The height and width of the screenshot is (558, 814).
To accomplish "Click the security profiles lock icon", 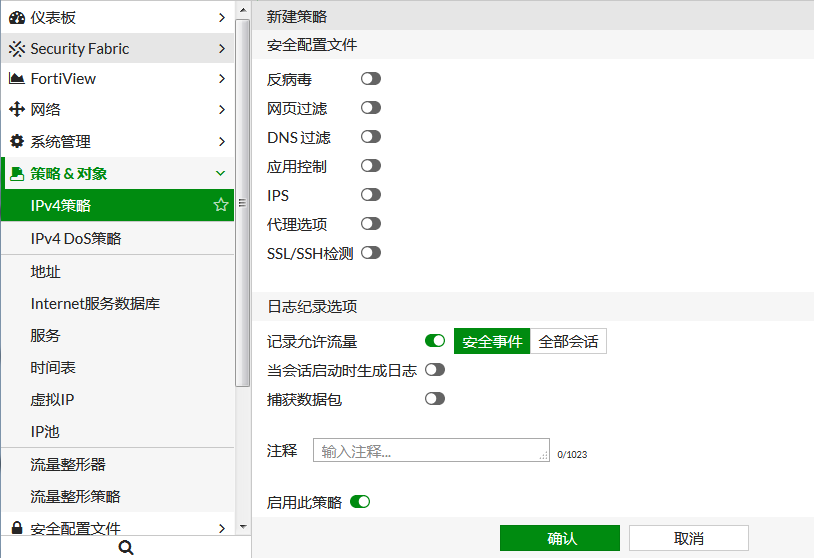I will (17, 528).
